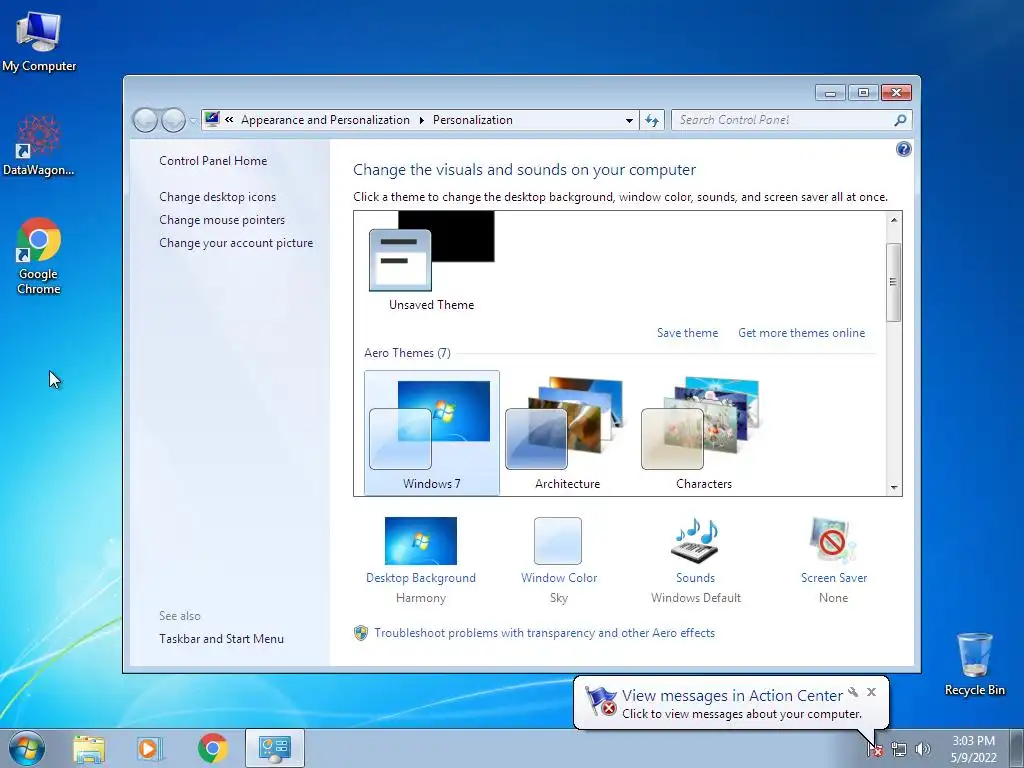Select the Characters theme
This screenshot has width=1024, height=768.
[x=703, y=433]
